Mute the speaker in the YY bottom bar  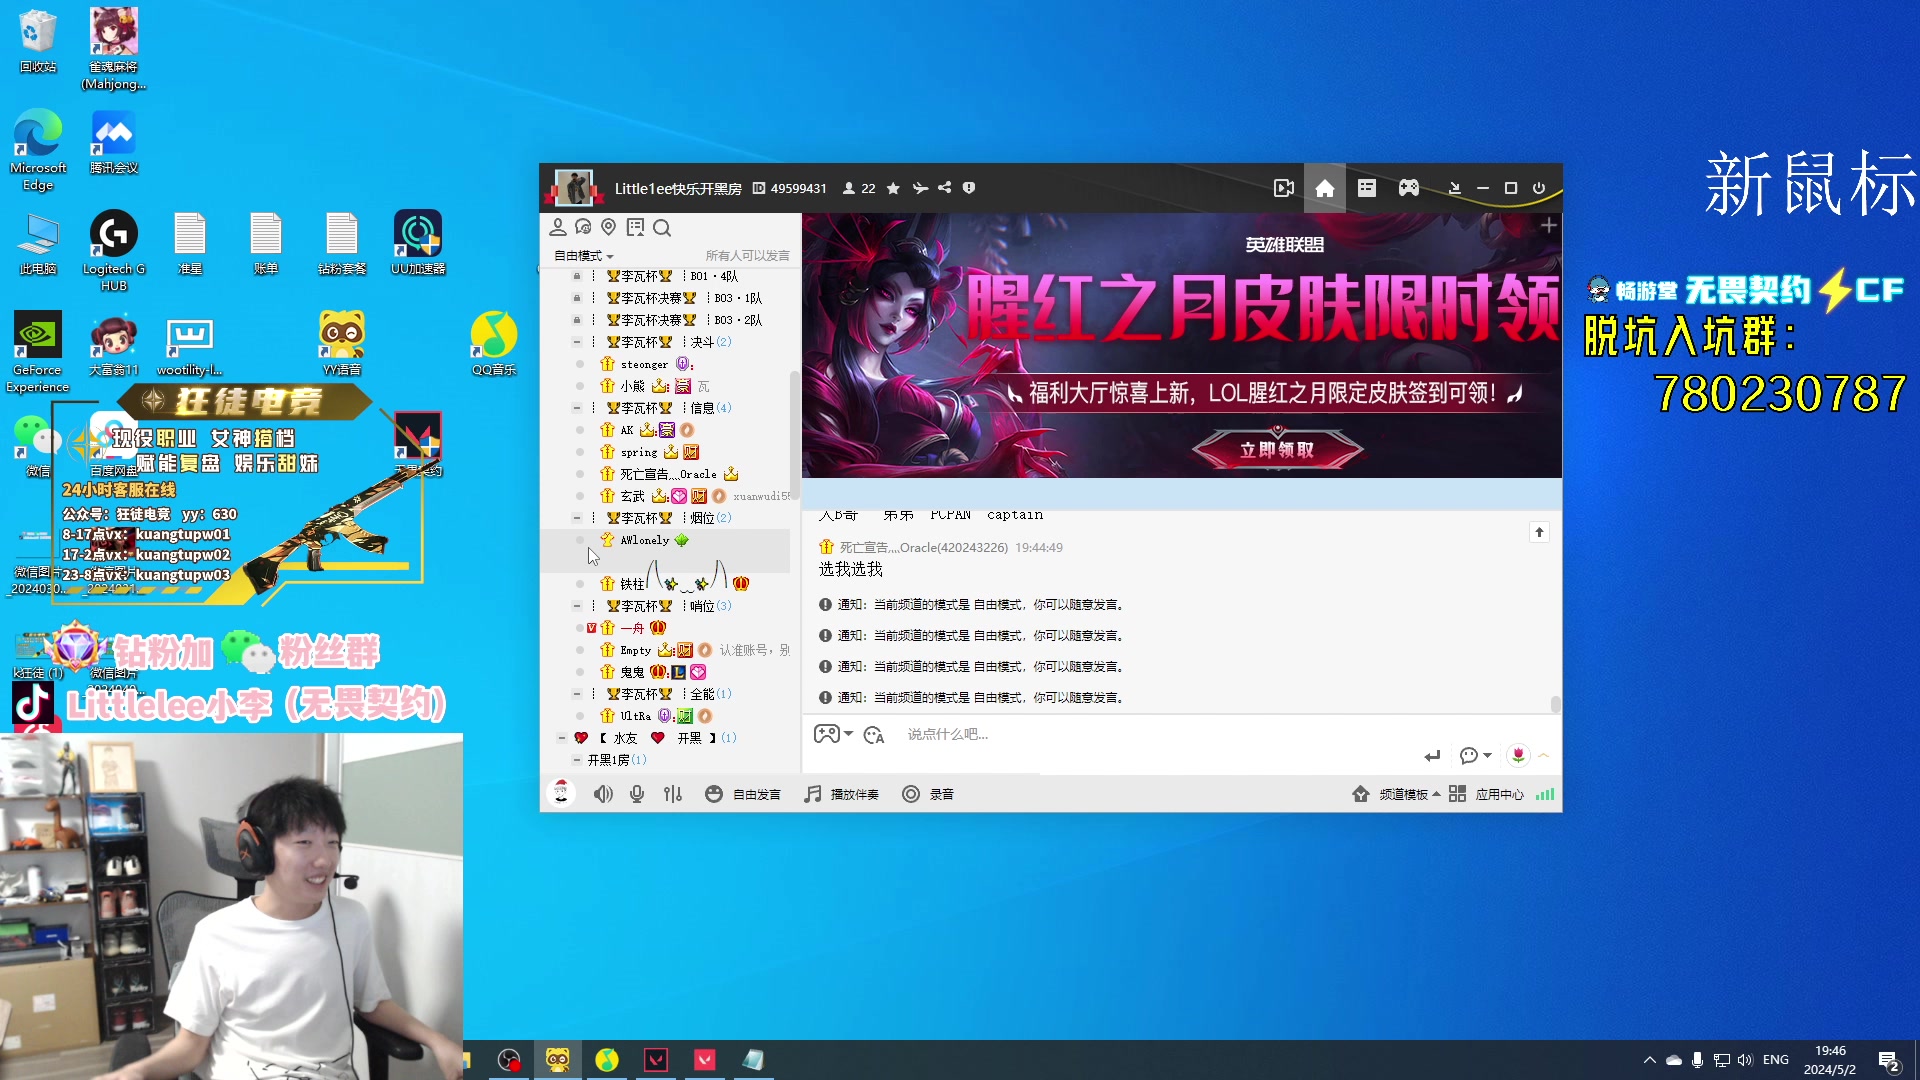pyautogui.click(x=603, y=794)
